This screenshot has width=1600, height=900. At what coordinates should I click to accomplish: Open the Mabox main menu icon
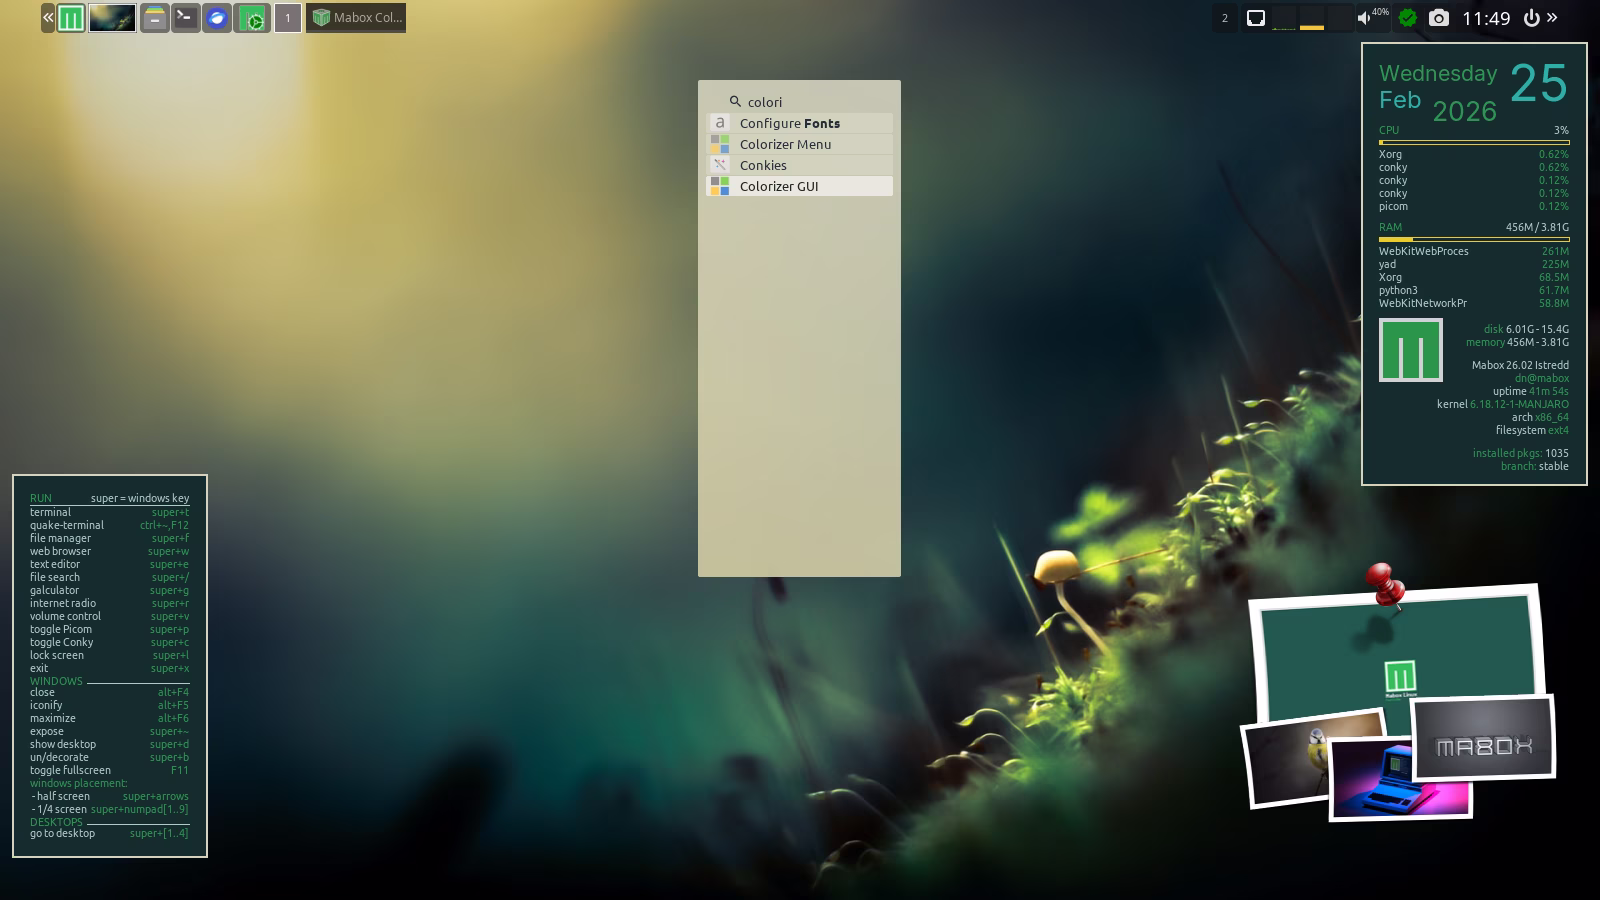tap(71, 18)
